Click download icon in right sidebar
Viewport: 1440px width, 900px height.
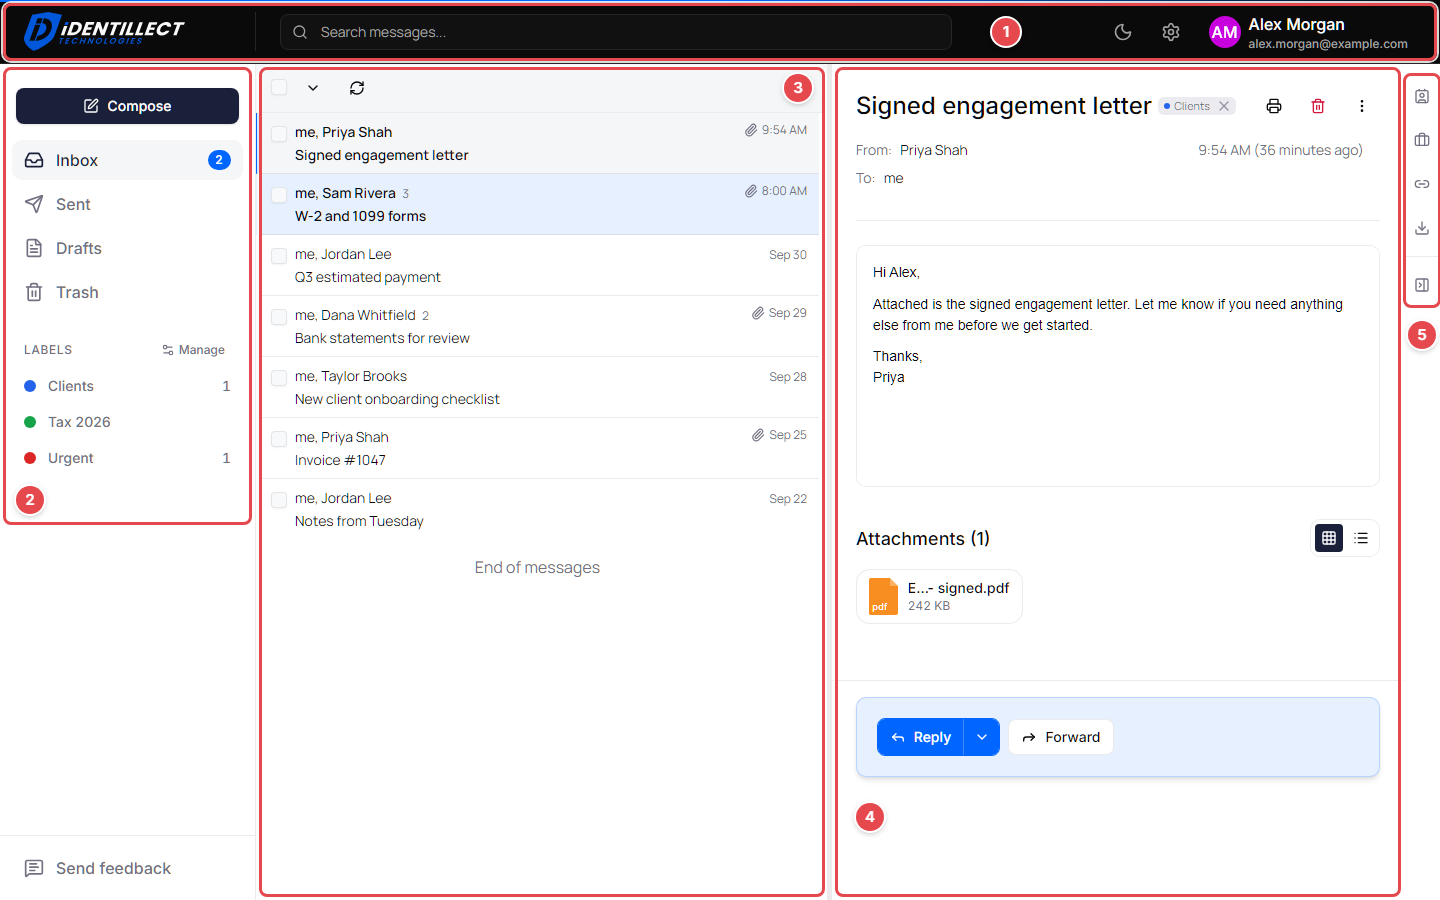click(x=1422, y=228)
